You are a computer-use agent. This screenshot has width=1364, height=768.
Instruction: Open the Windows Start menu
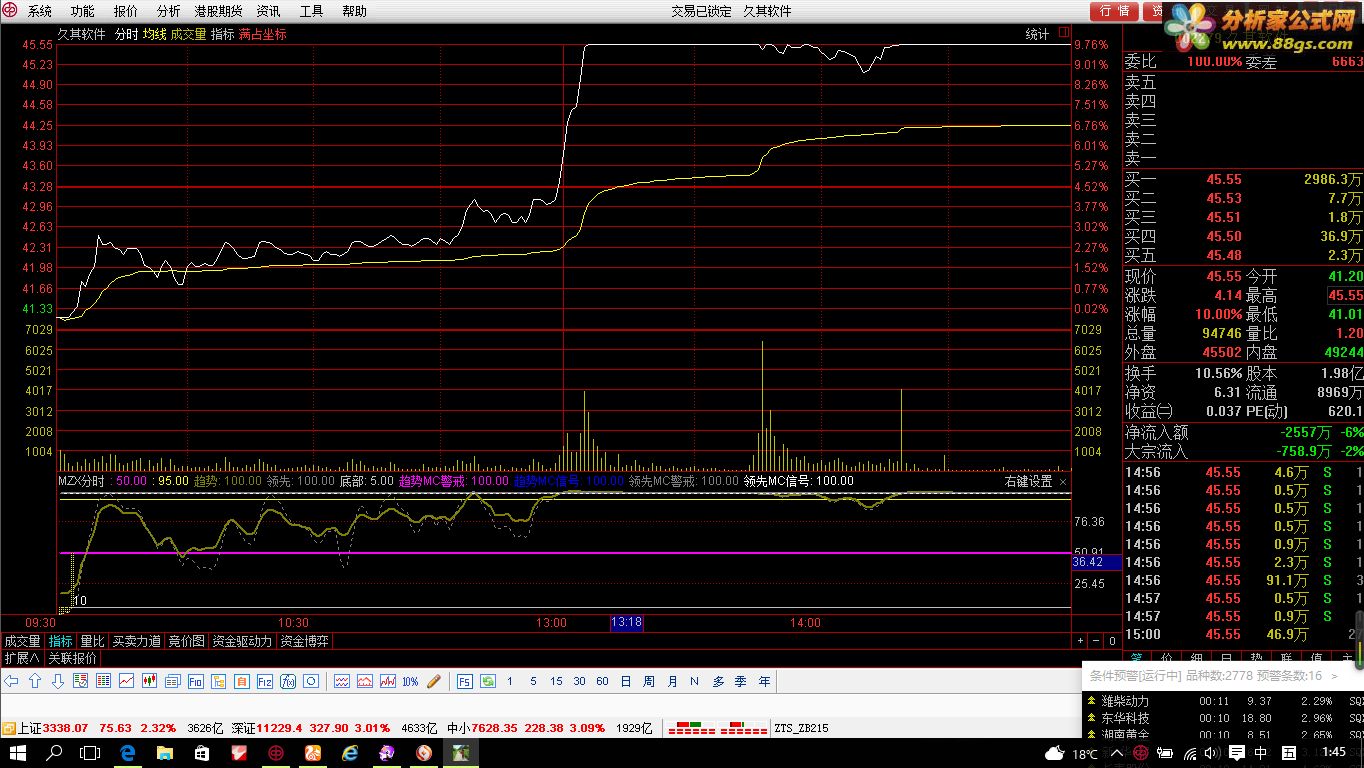click(x=18, y=753)
